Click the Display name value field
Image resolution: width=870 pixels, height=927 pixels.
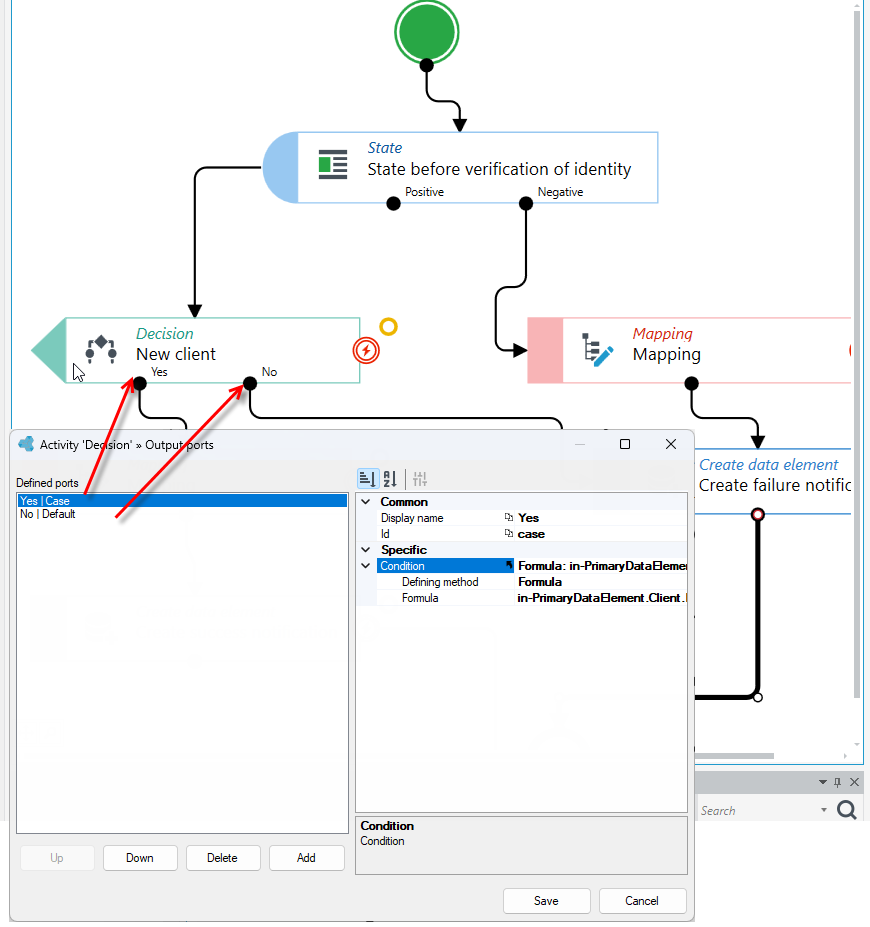pos(600,518)
